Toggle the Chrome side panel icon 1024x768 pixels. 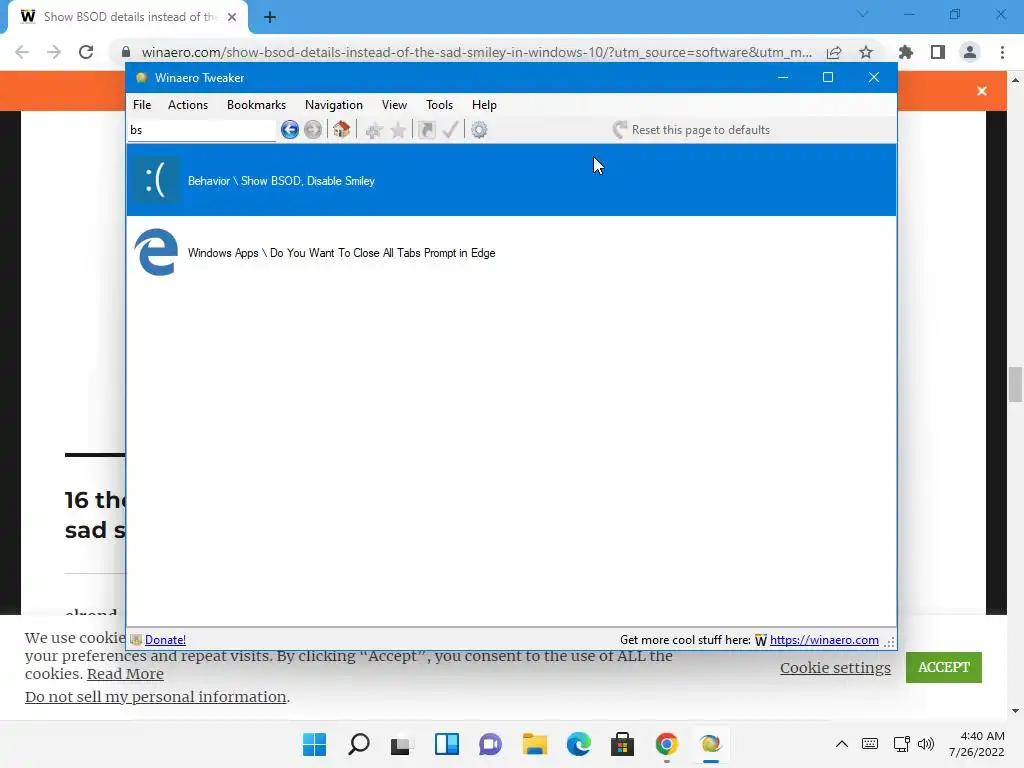coord(937,52)
